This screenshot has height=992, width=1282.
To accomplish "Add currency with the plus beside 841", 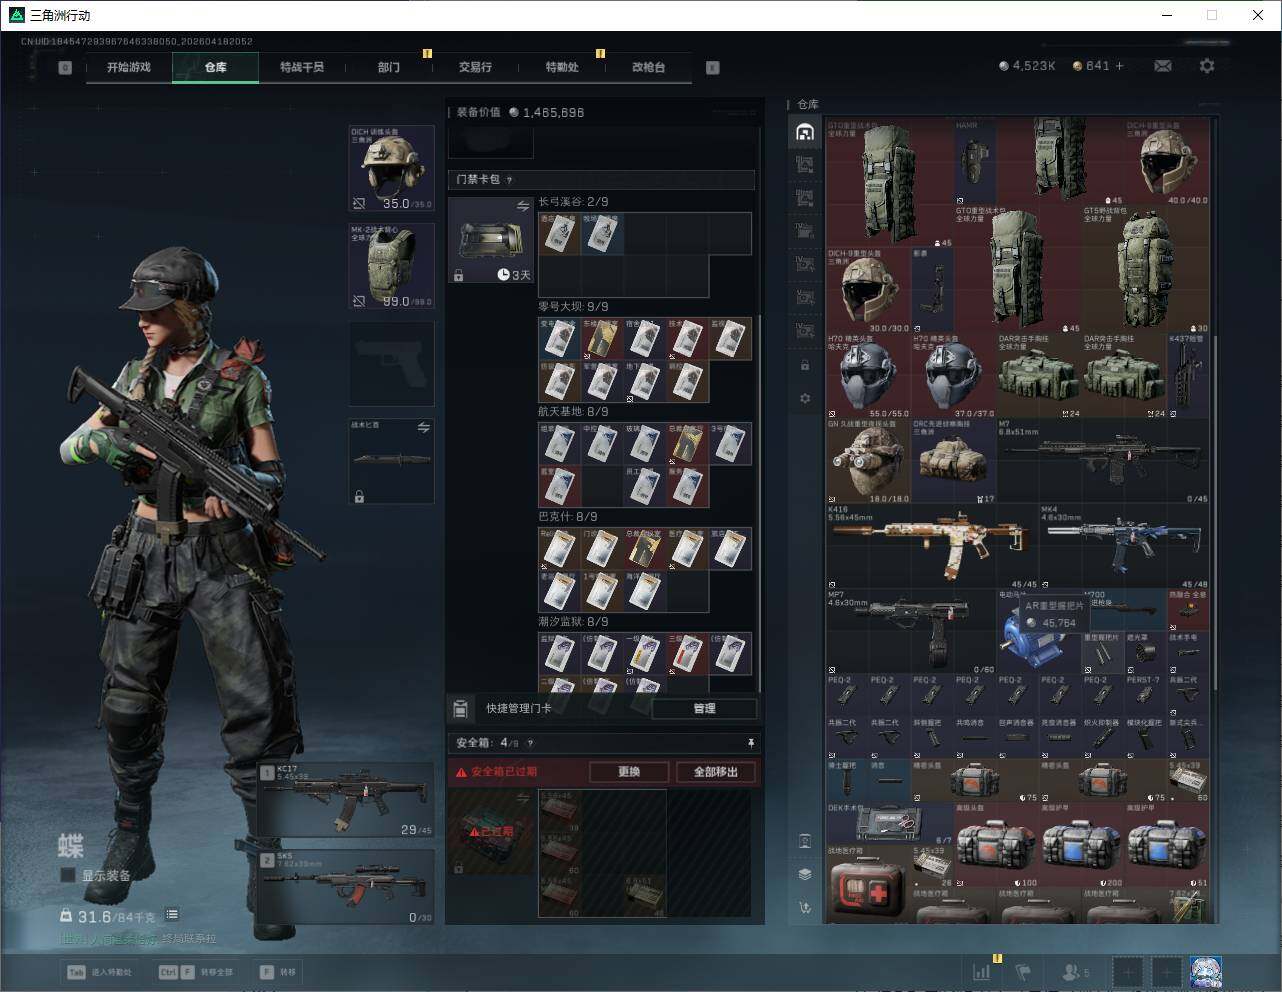I will point(1119,66).
